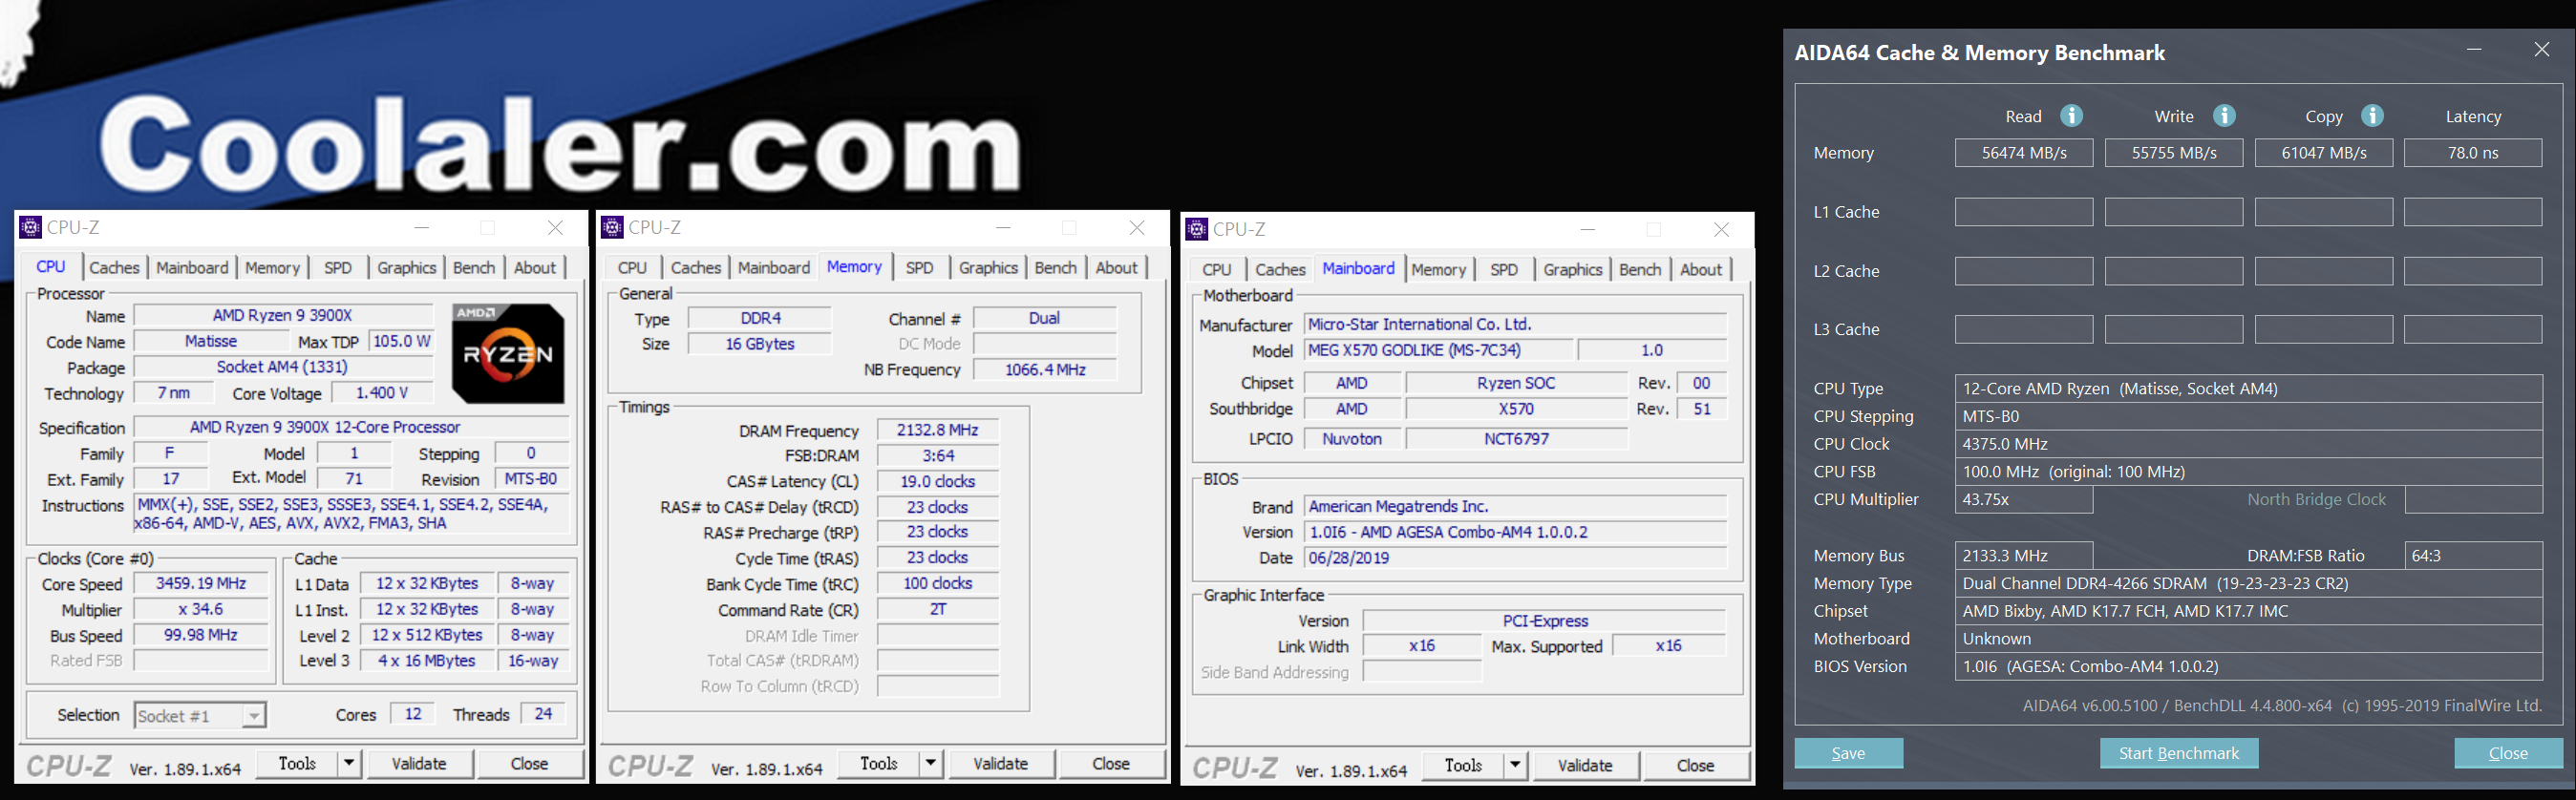The image size is (2576, 800).
Task: Open Tools dropdown arrow in first CPU-Z window
Action: 349,763
